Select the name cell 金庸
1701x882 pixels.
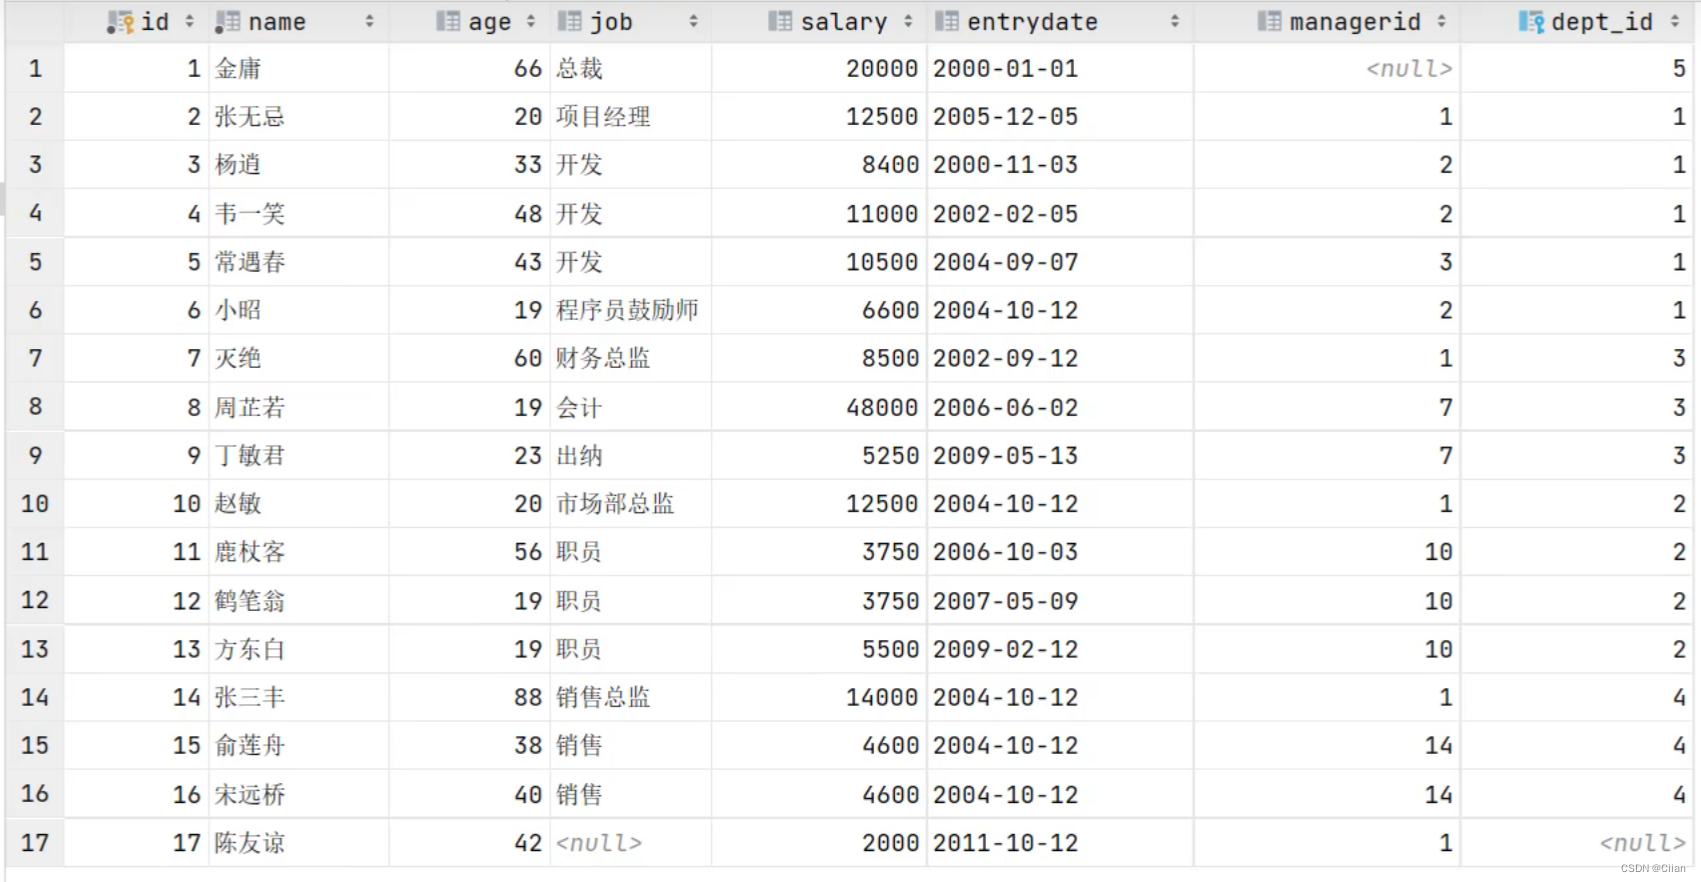click(298, 69)
